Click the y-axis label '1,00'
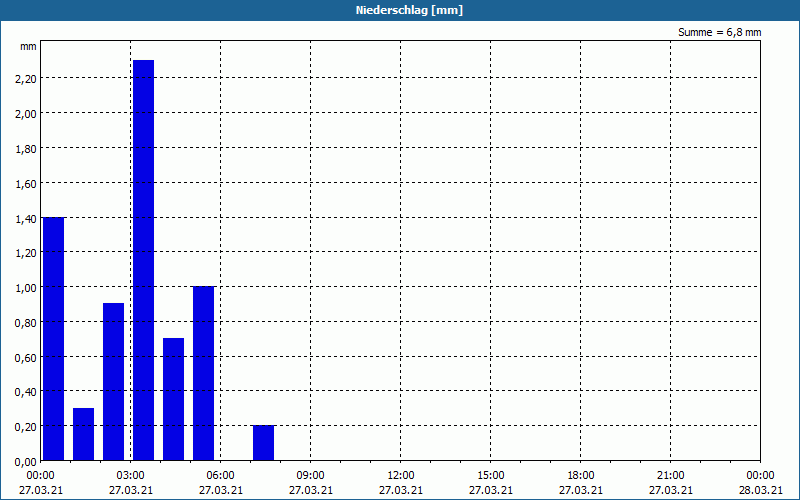The image size is (800, 500). (x=26, y=287)
